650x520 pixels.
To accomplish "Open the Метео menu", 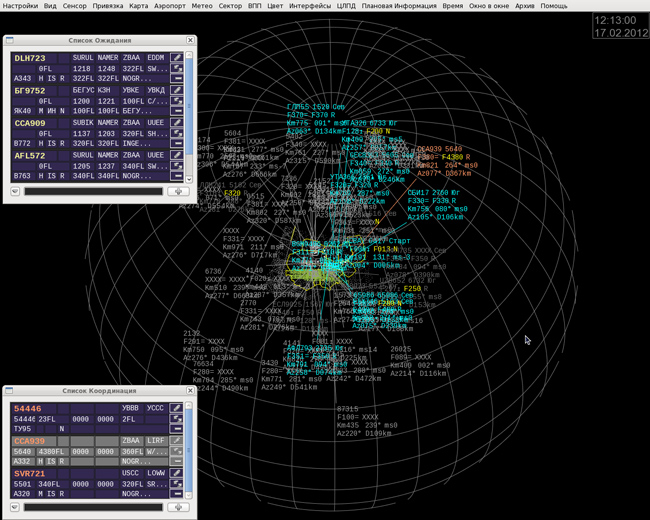I will point(202,6).
